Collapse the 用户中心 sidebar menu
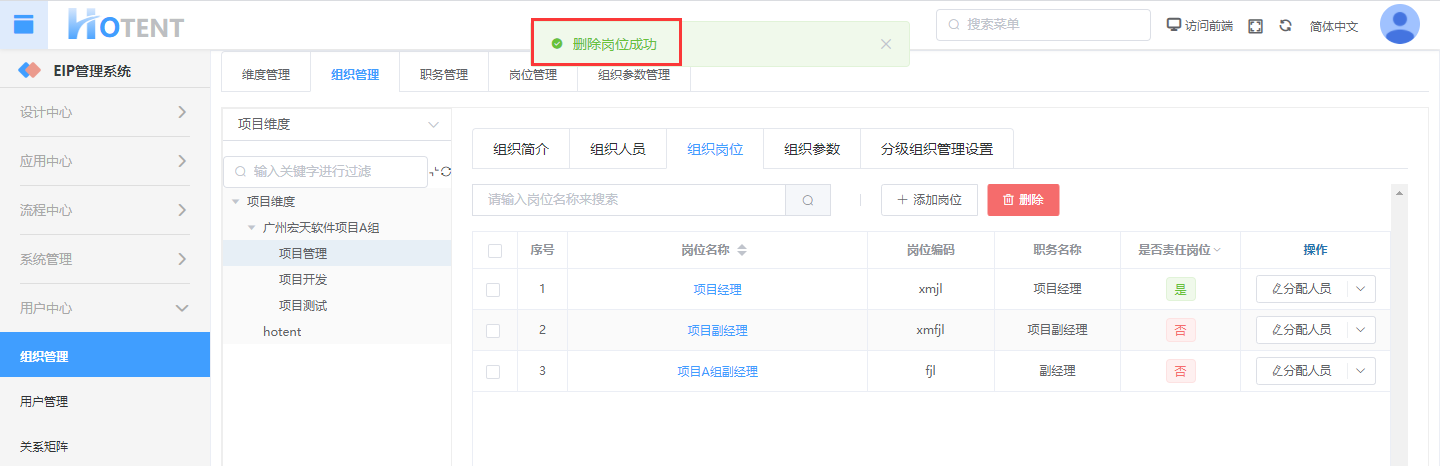This screenshot has width=1440, height=466. pos(105,308)
